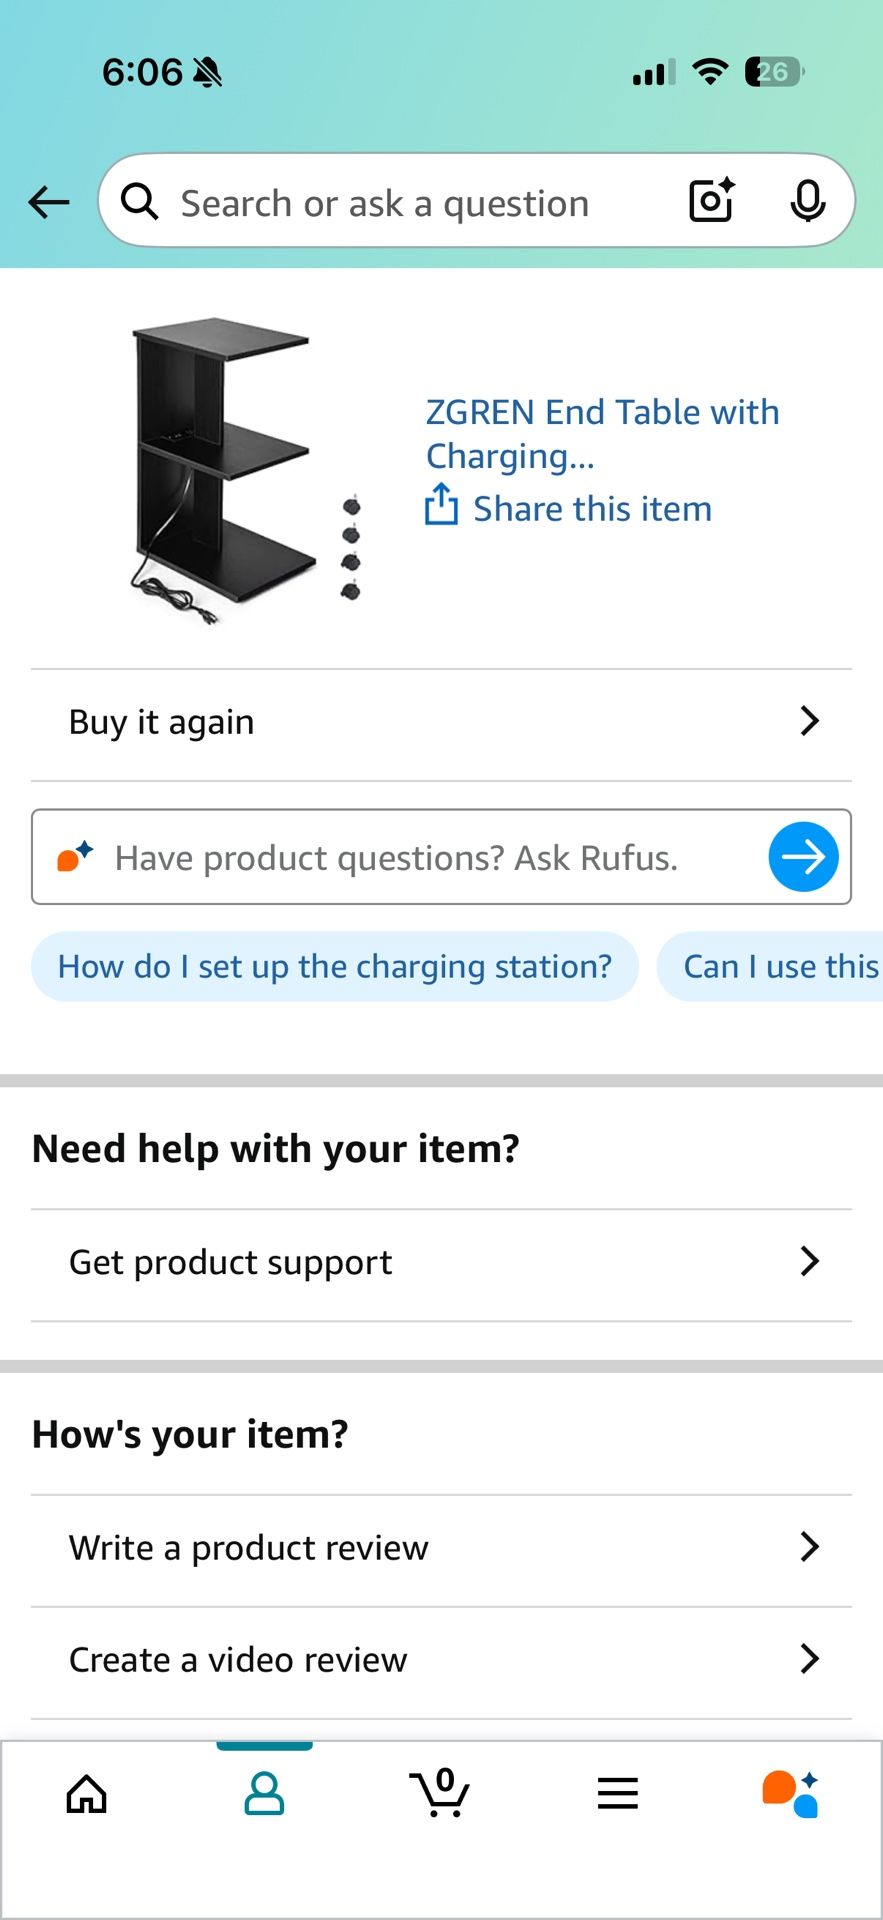The height and width of the screenshot is (1920, 883).
Task: Tap the 'Can I use this' chip
Action: click(x=780, y=967)
